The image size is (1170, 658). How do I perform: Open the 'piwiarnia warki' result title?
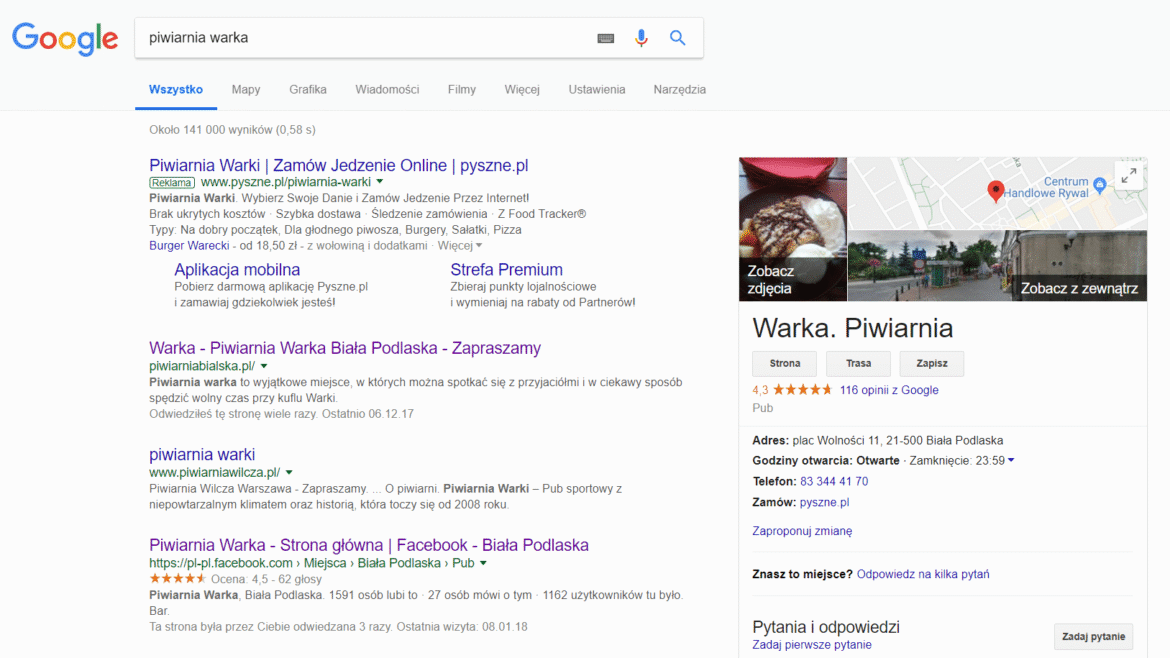point(201,454)
